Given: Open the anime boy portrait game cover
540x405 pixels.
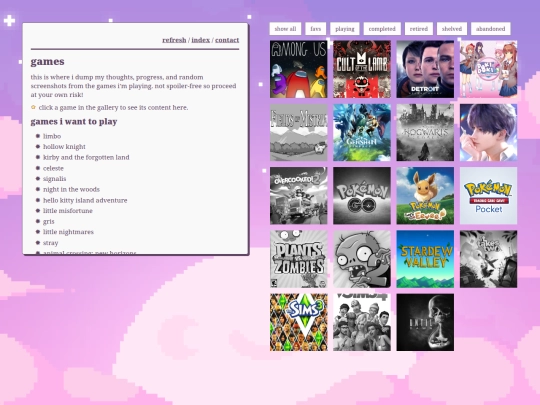Looking at the screenshot, I should click(x=488, y=133).
